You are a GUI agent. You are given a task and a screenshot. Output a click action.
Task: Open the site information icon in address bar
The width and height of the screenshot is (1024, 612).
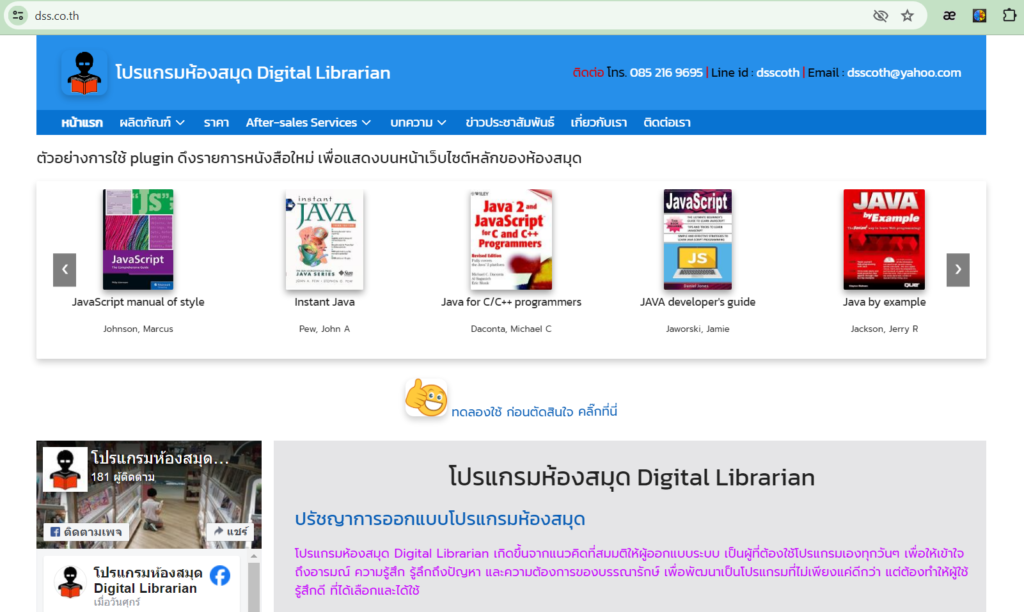[18, 15]
